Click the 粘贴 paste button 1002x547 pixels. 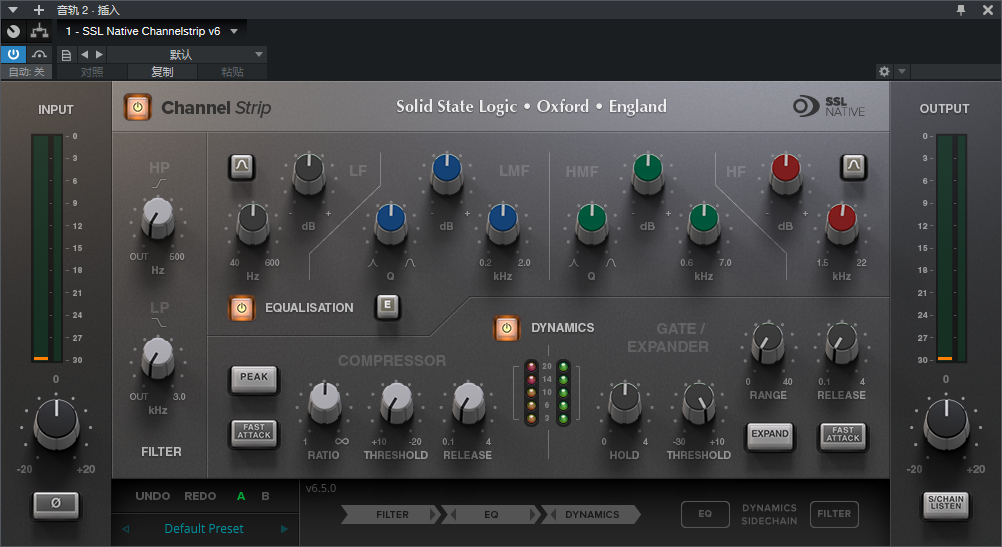(232, 72)
